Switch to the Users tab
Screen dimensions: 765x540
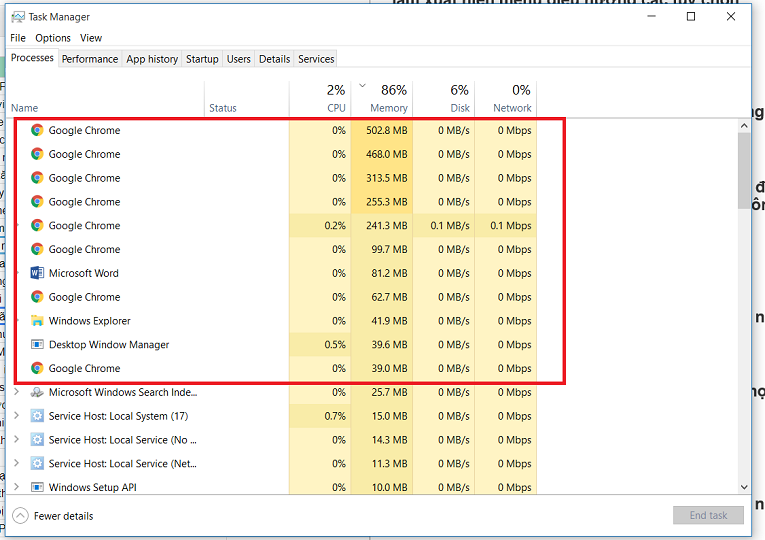239,59
